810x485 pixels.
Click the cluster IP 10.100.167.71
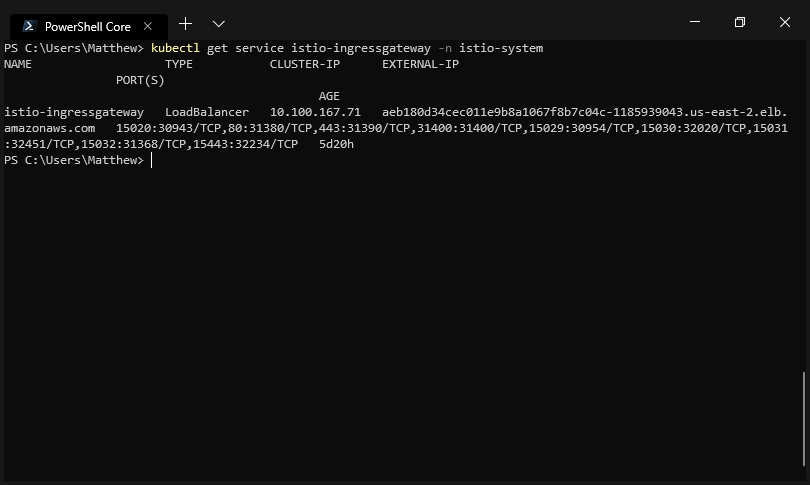315,112
